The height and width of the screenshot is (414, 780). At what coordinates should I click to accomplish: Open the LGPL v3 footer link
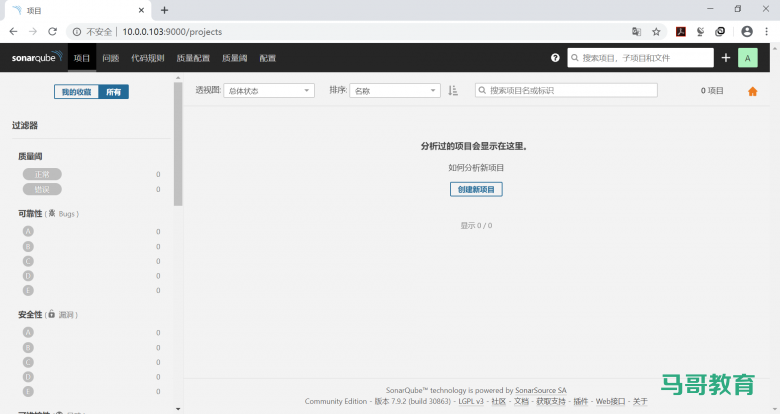pos(471,401)
